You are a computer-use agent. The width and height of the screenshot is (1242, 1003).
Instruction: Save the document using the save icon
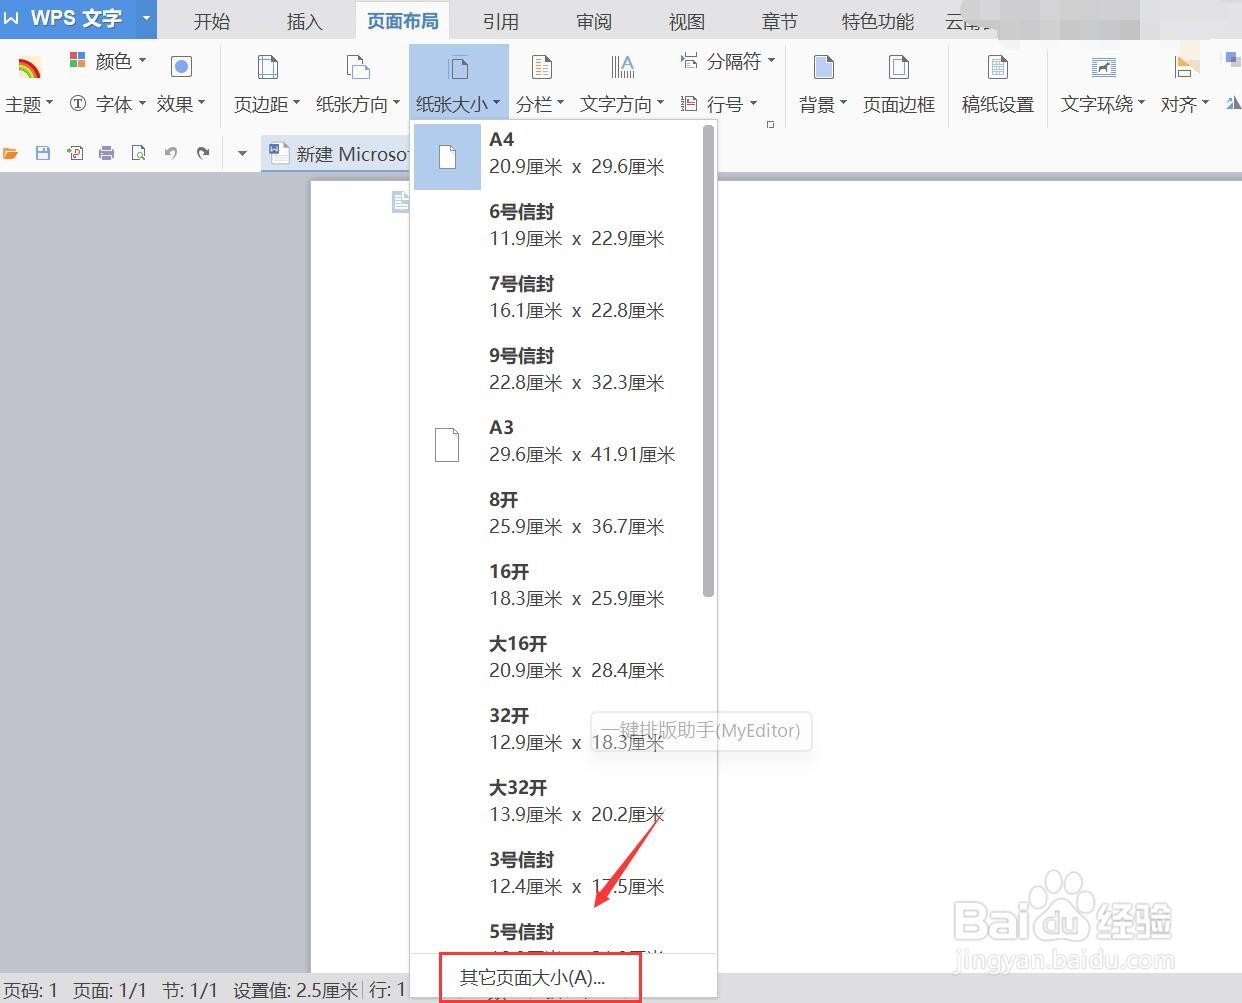point(42,153)
